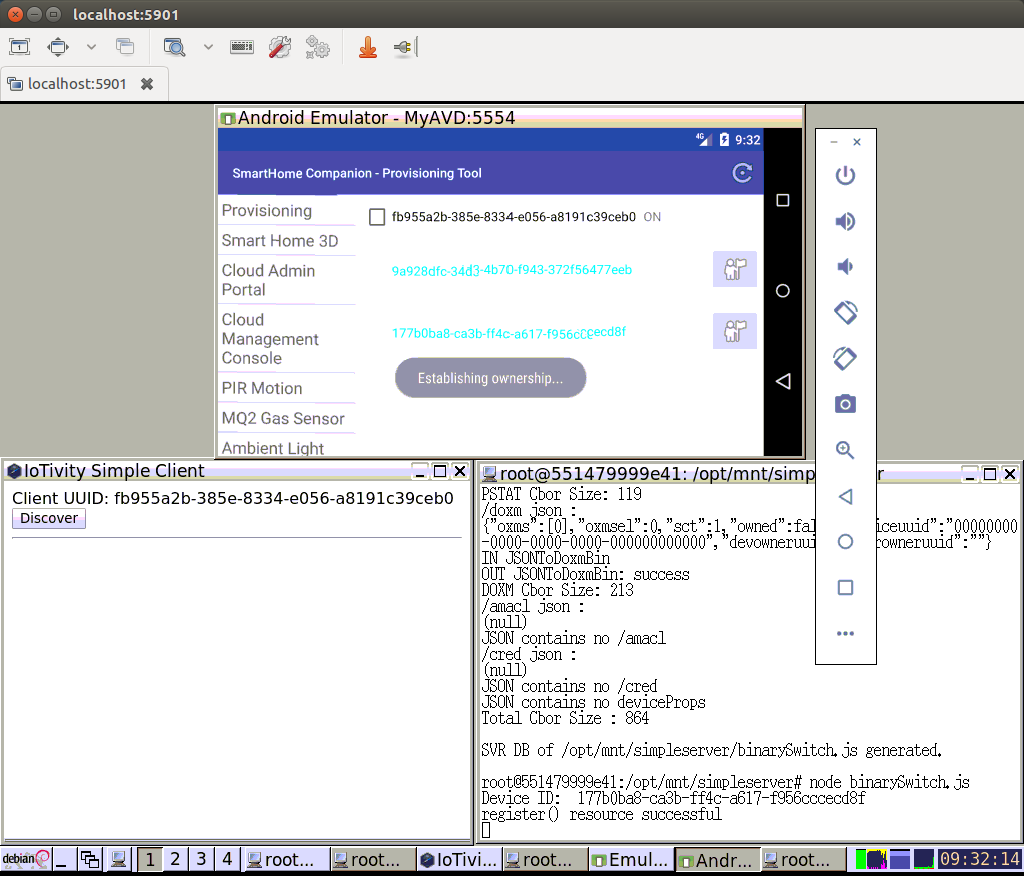Click ownership icon beside device 9a928dfc
Image resolution: width=1024 pixels, height=876 pixels.
[734, 270]
